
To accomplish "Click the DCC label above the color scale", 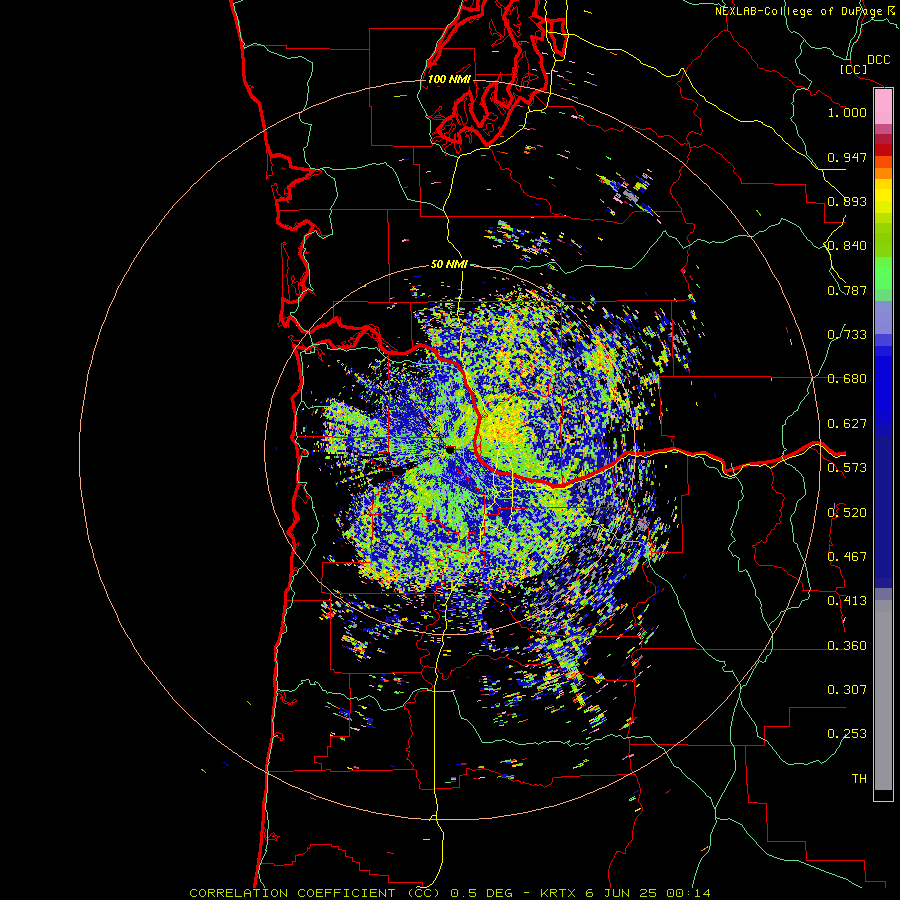I will [879, 60].
